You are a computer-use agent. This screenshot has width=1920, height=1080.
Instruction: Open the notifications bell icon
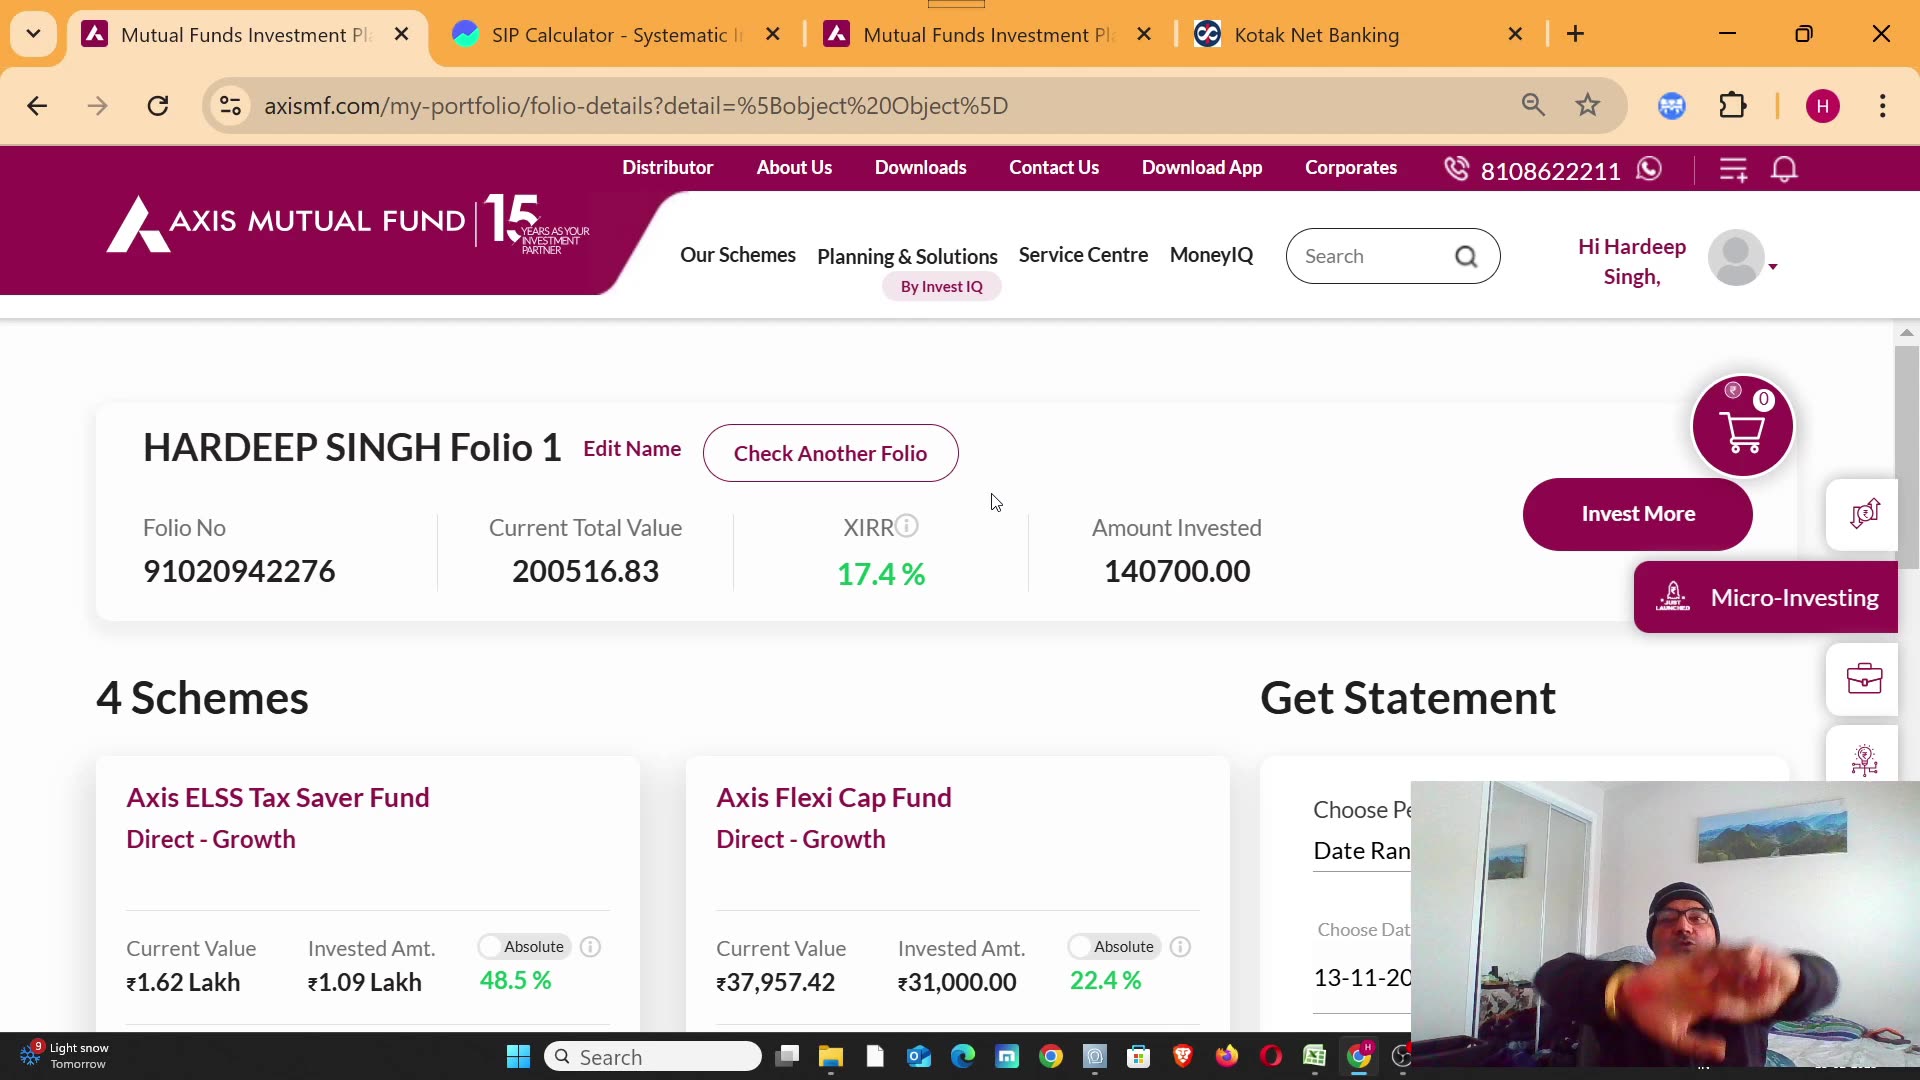[x=1786, y=169]
